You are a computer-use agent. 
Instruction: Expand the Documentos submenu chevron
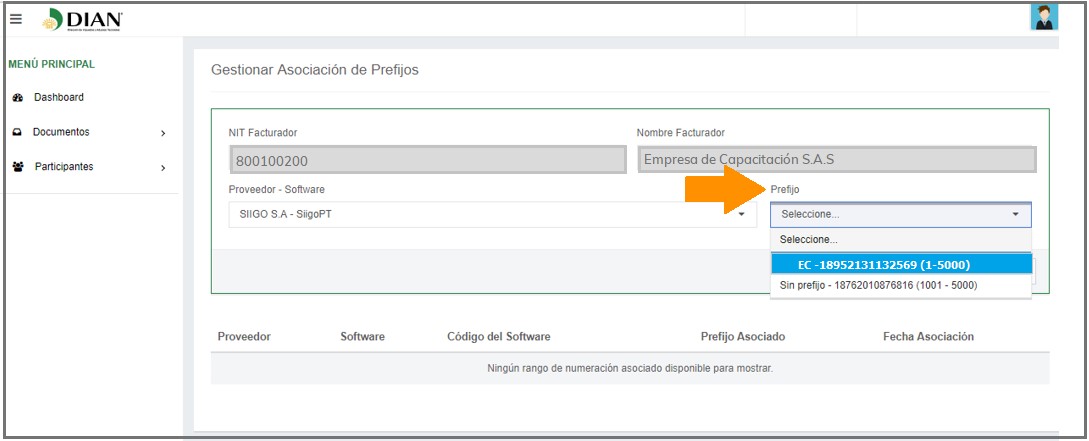point(163,133)
